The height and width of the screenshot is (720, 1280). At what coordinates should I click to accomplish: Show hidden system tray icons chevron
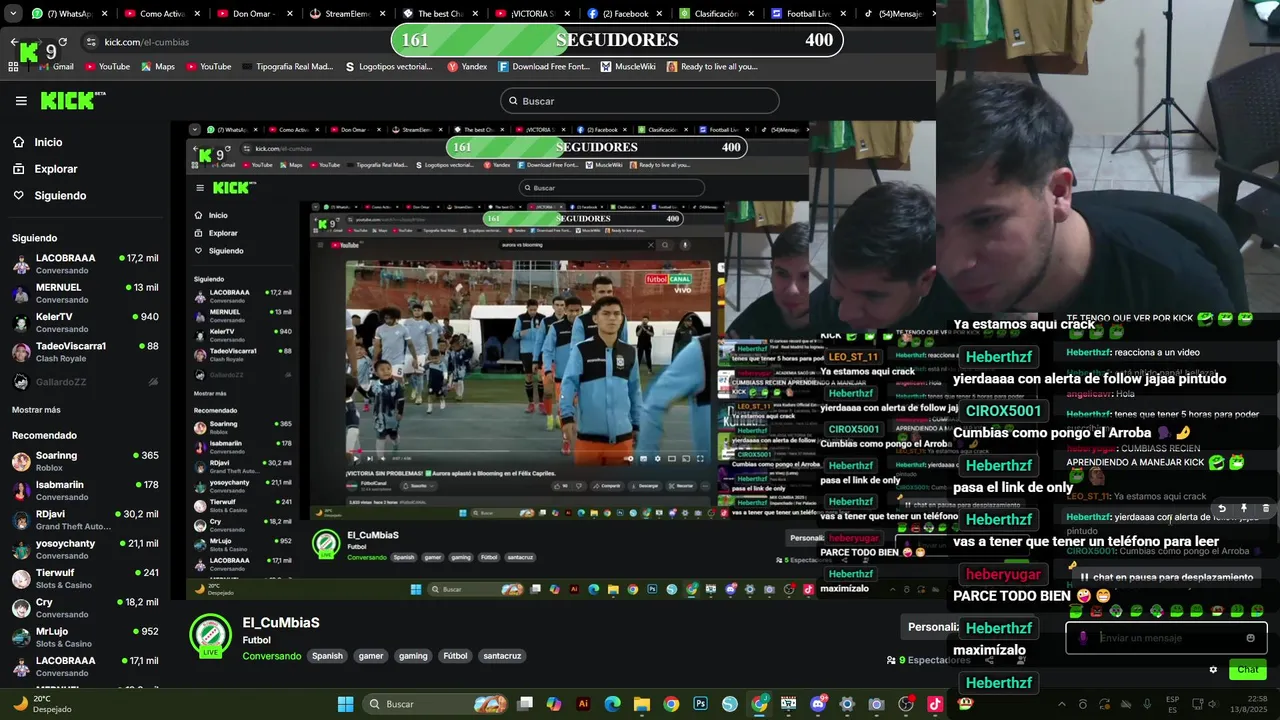(x=1061, y=704)
